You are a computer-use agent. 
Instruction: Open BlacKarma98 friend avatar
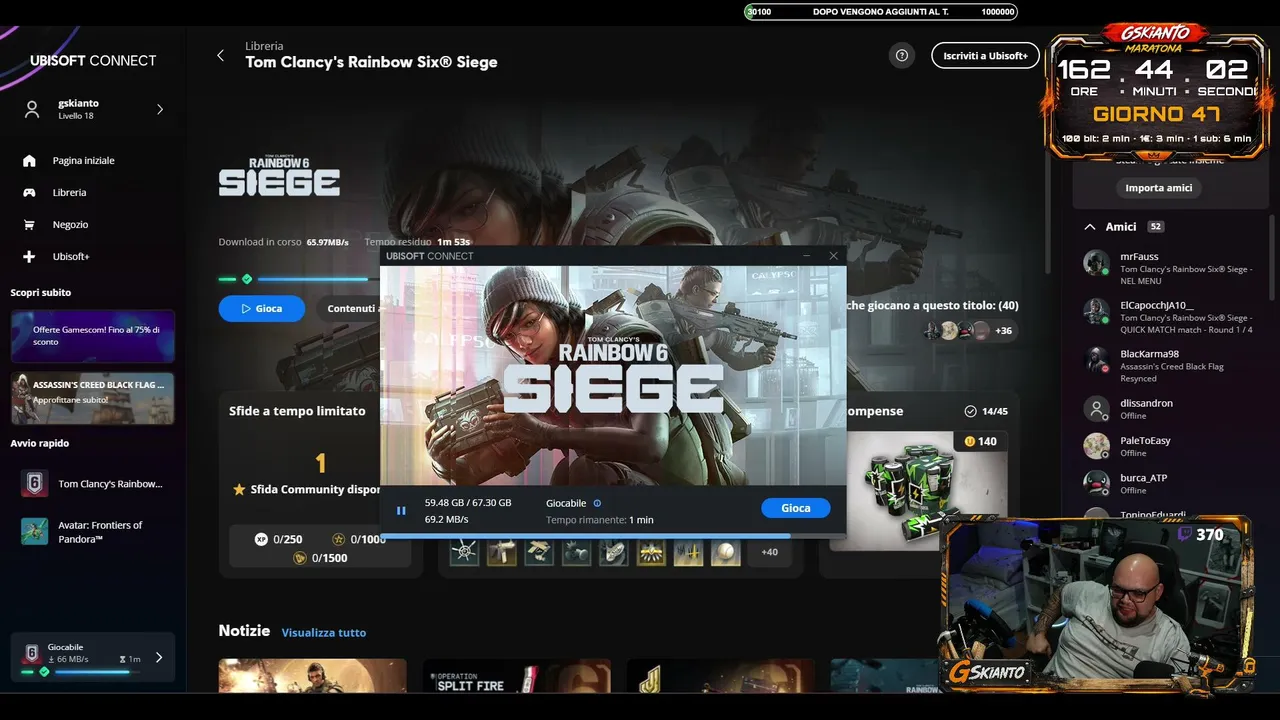[x=1096, y=359]
